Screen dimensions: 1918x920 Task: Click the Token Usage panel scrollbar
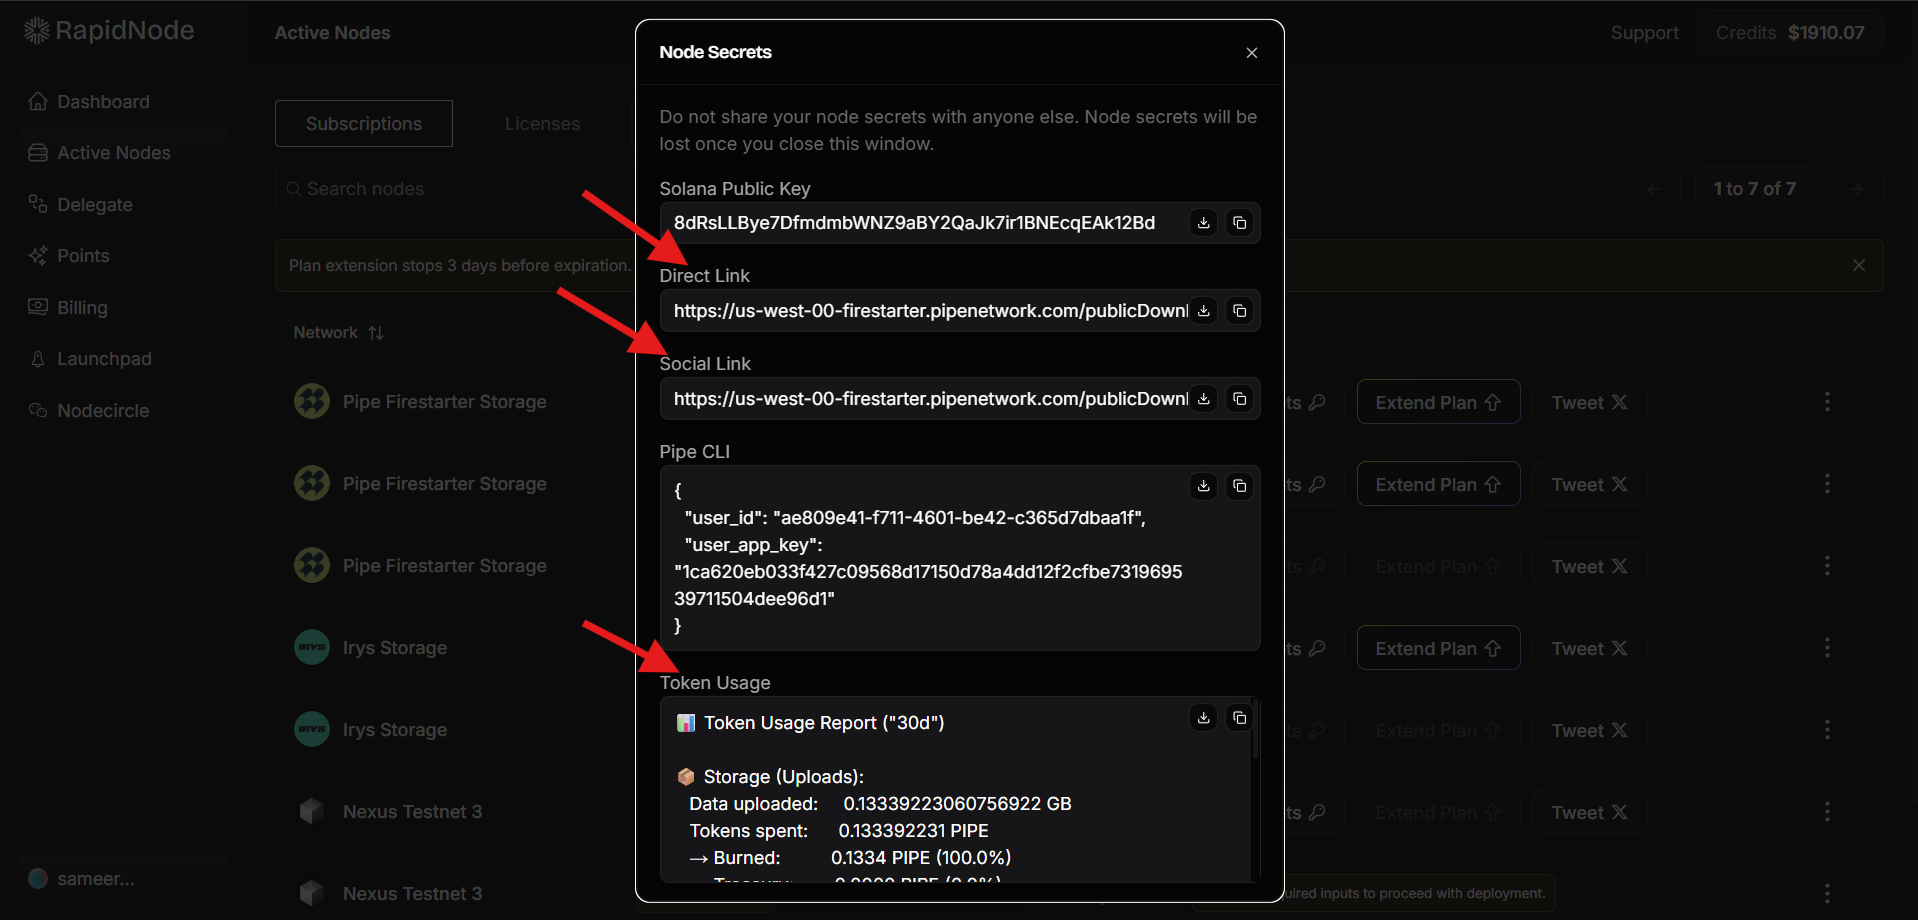coord(1255,730)
